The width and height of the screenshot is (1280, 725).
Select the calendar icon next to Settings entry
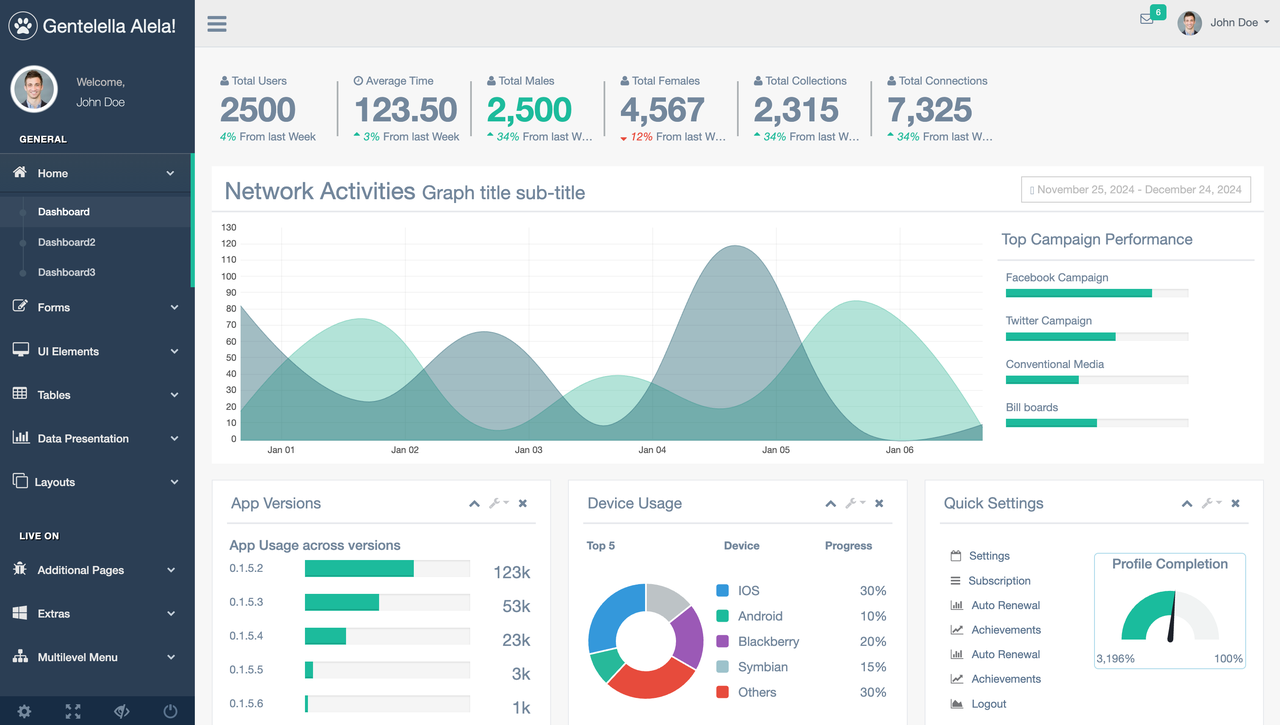[x=955, y=556]
